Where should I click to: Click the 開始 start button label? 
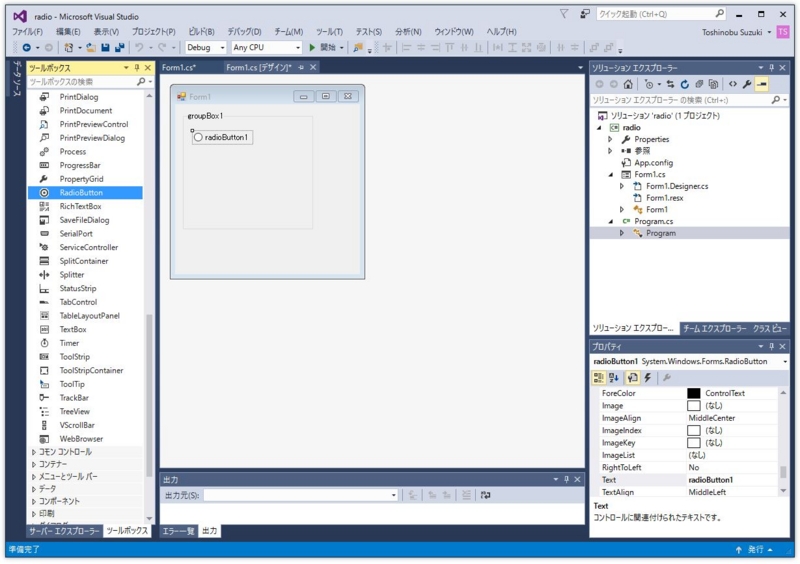328,47
